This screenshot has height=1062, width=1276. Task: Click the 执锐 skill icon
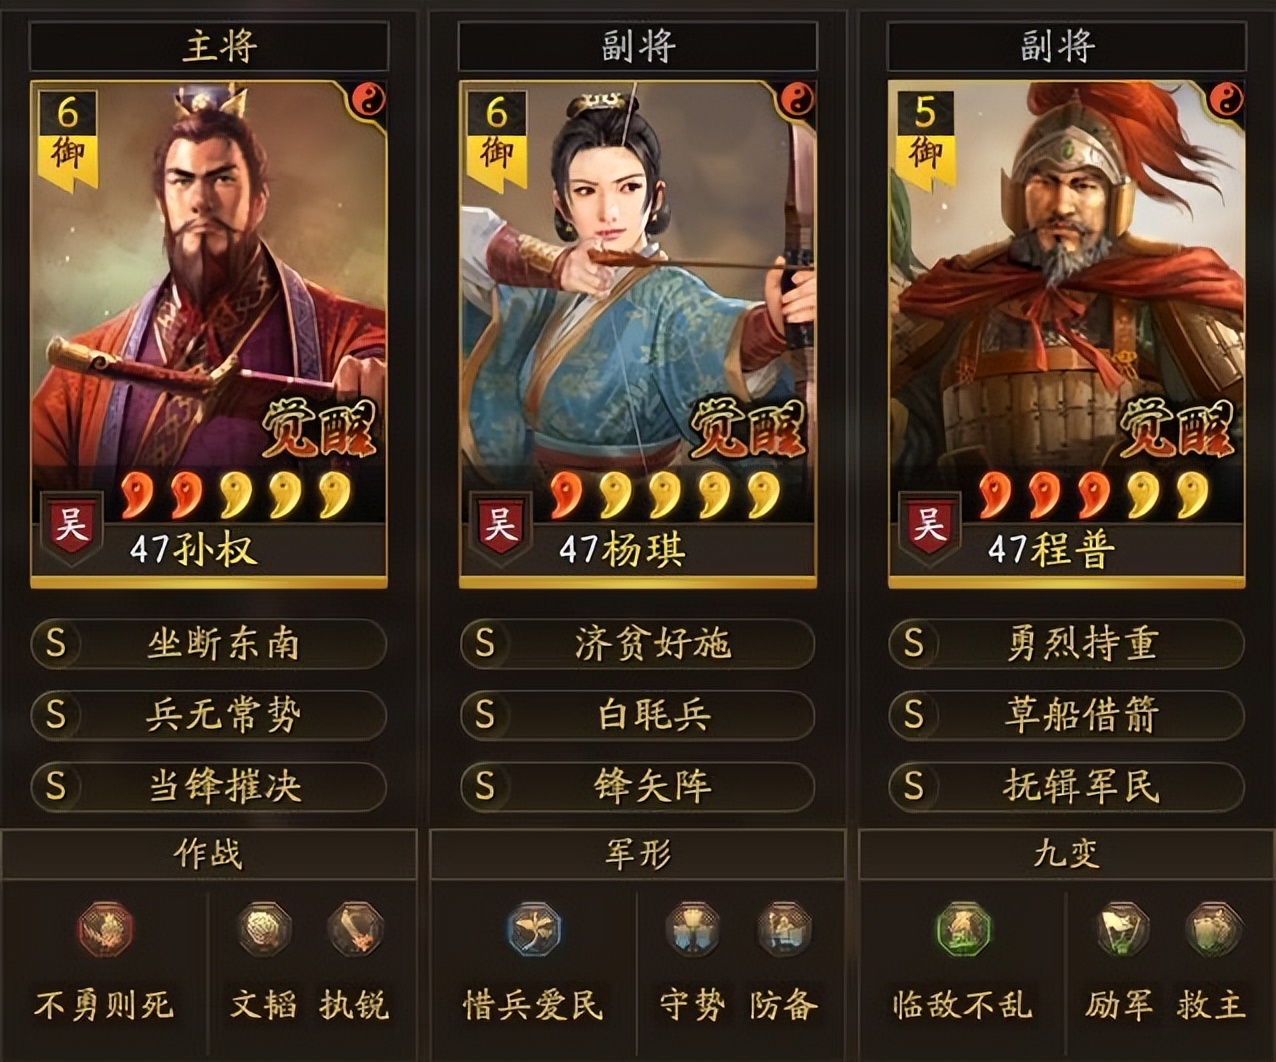click(x=355, y=930)
